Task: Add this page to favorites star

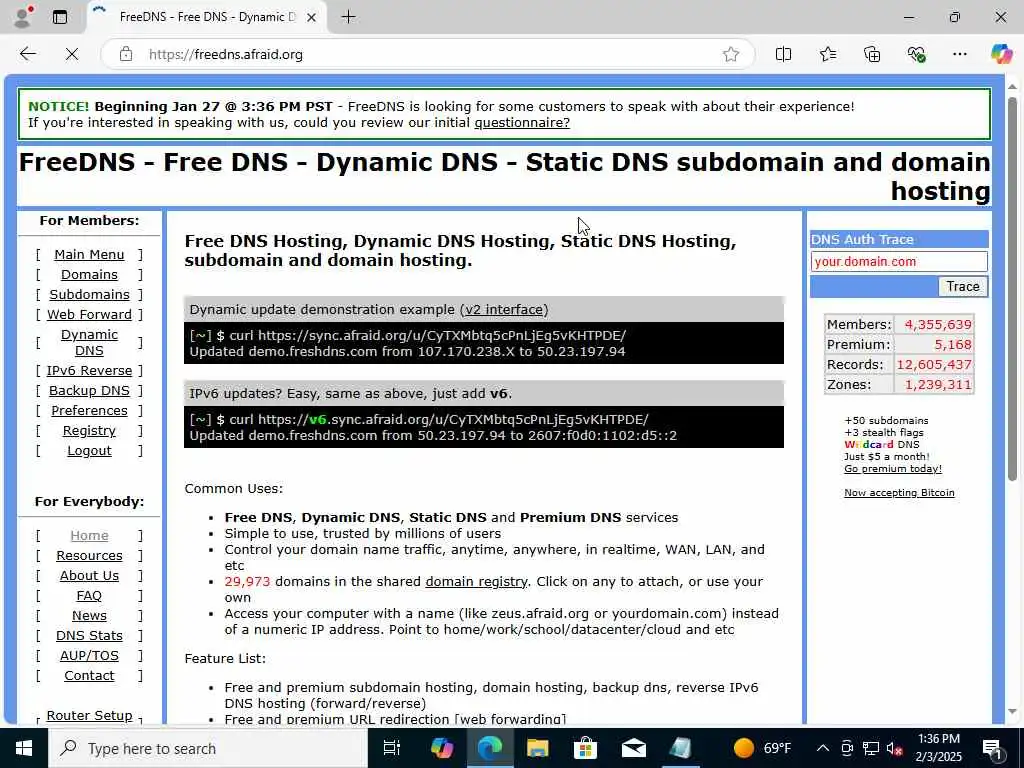Action: pyautogui.click(x=731, y=54)
